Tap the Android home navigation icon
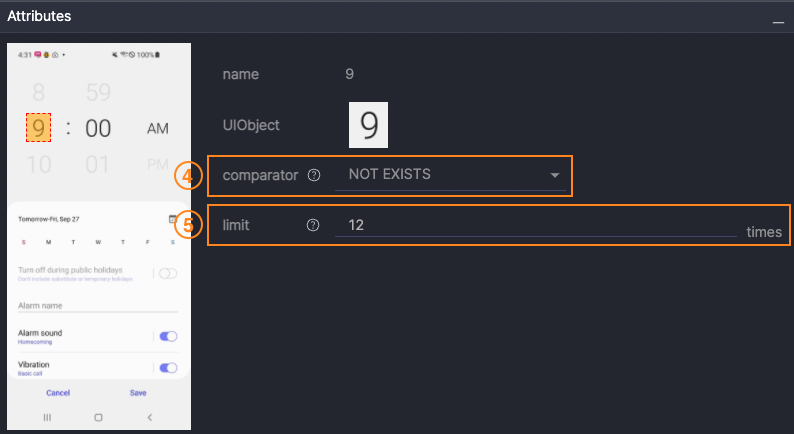This screenshot has height=434, width=794. coord(98,416)
